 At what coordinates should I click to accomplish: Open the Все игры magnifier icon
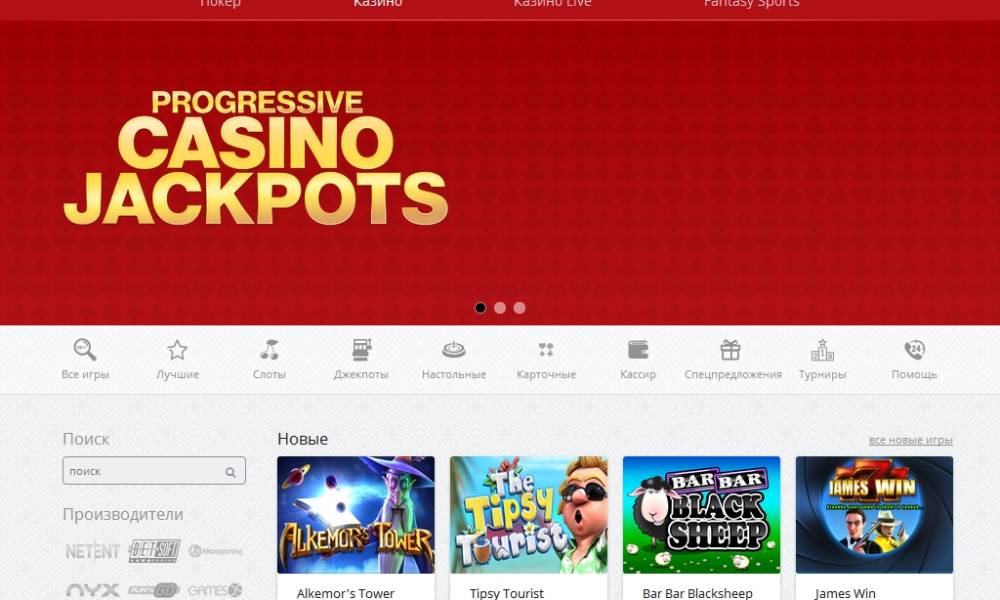pyautogui.click(x=85, y=349)
